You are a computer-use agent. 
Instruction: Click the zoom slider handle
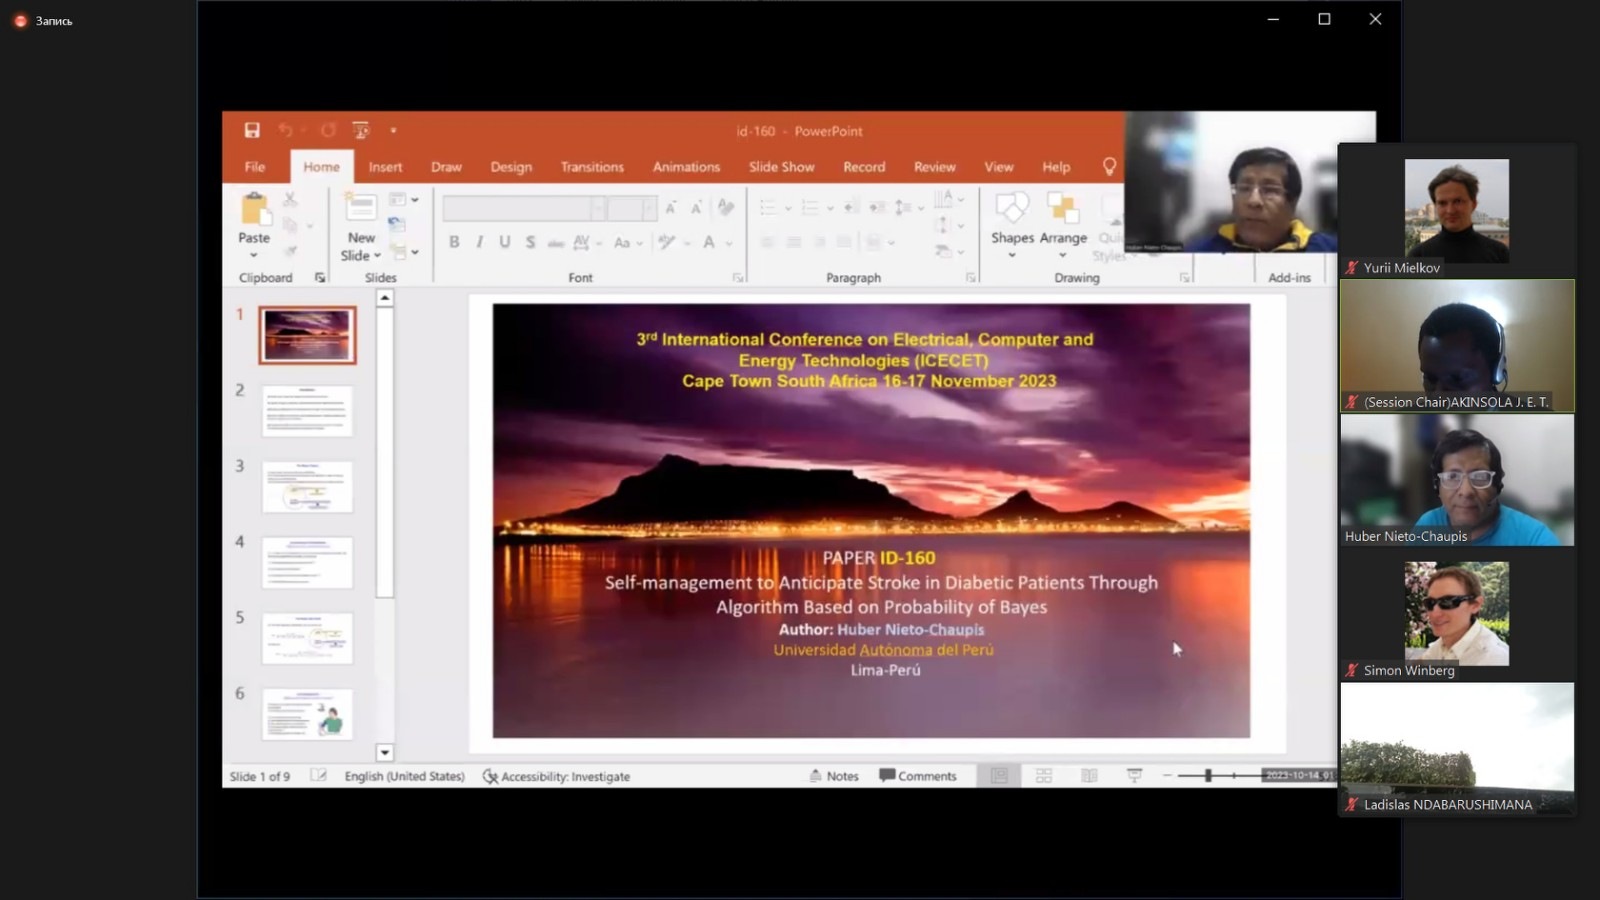pyautogui.click(x=1208, y=776)
